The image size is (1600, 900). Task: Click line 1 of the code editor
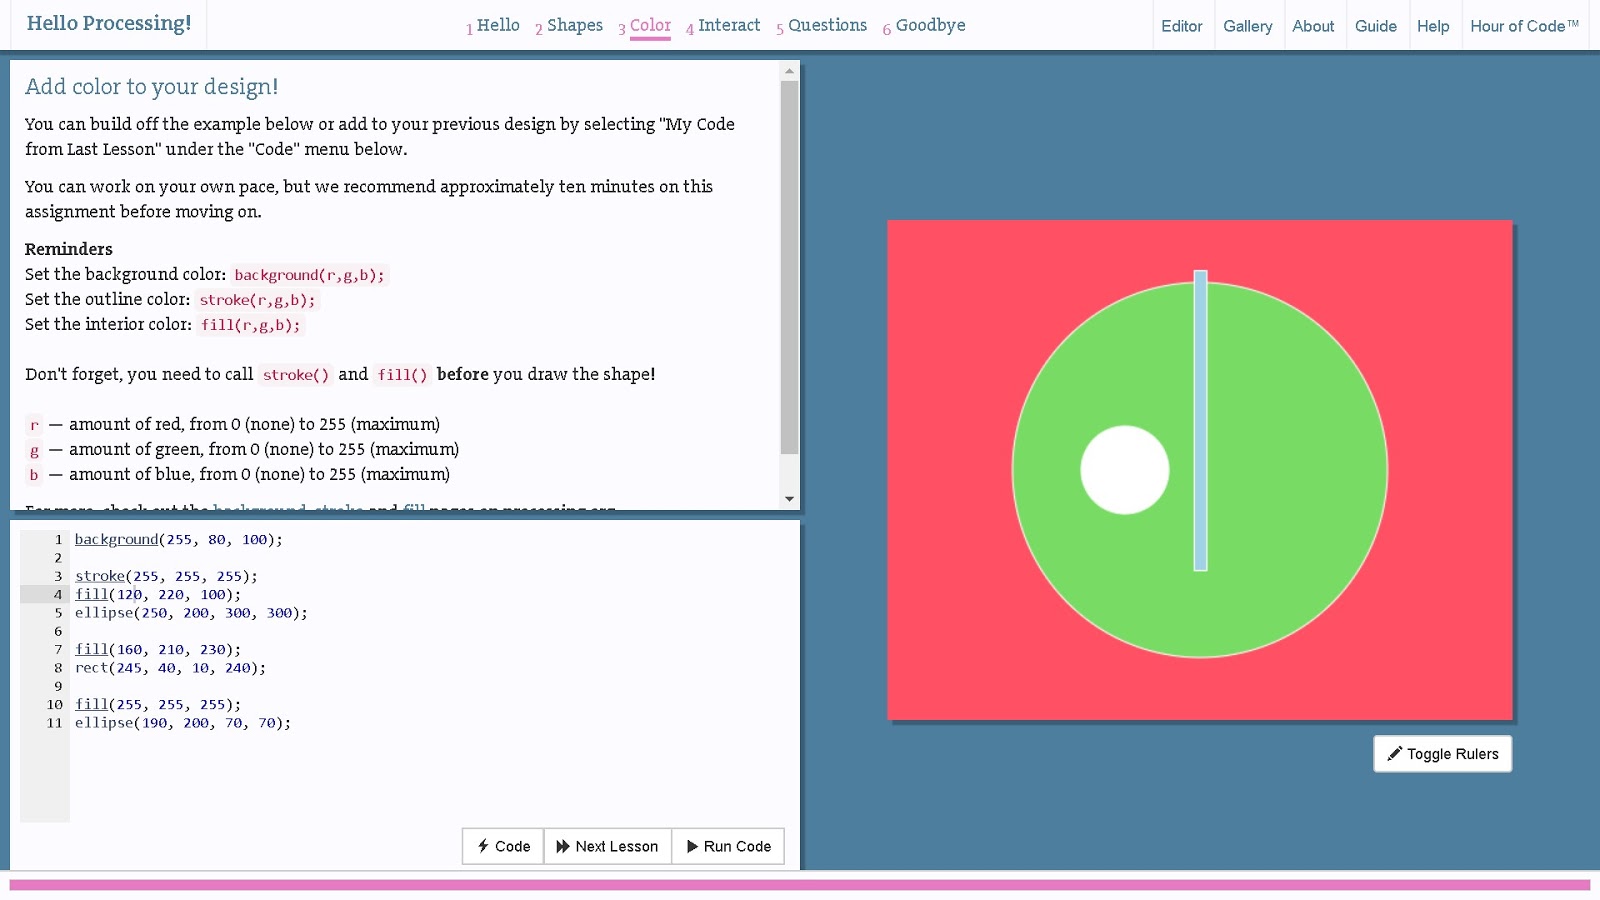[x=178, y=539]
